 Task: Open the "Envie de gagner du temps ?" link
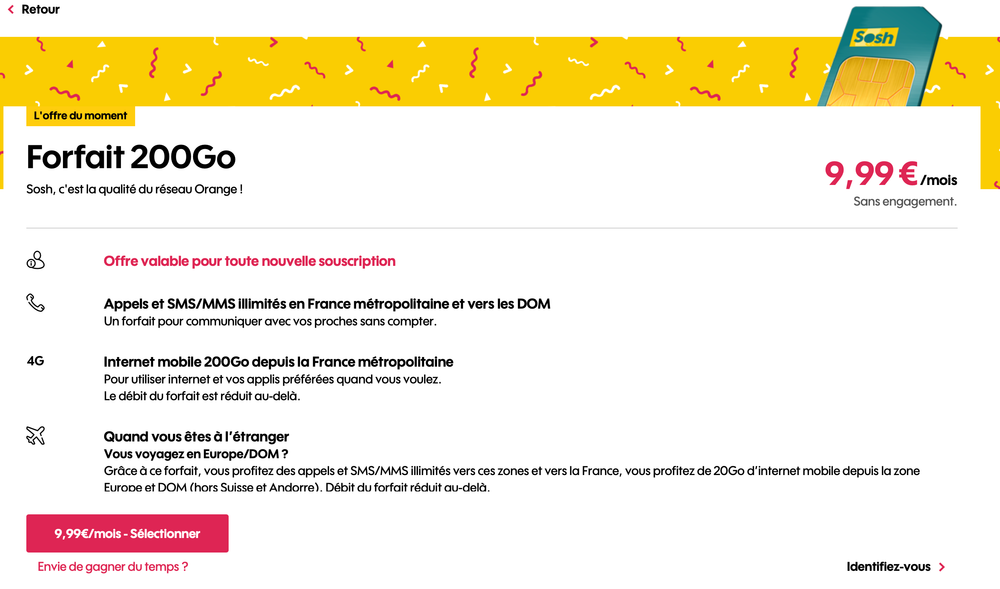[x=113, y=567]
